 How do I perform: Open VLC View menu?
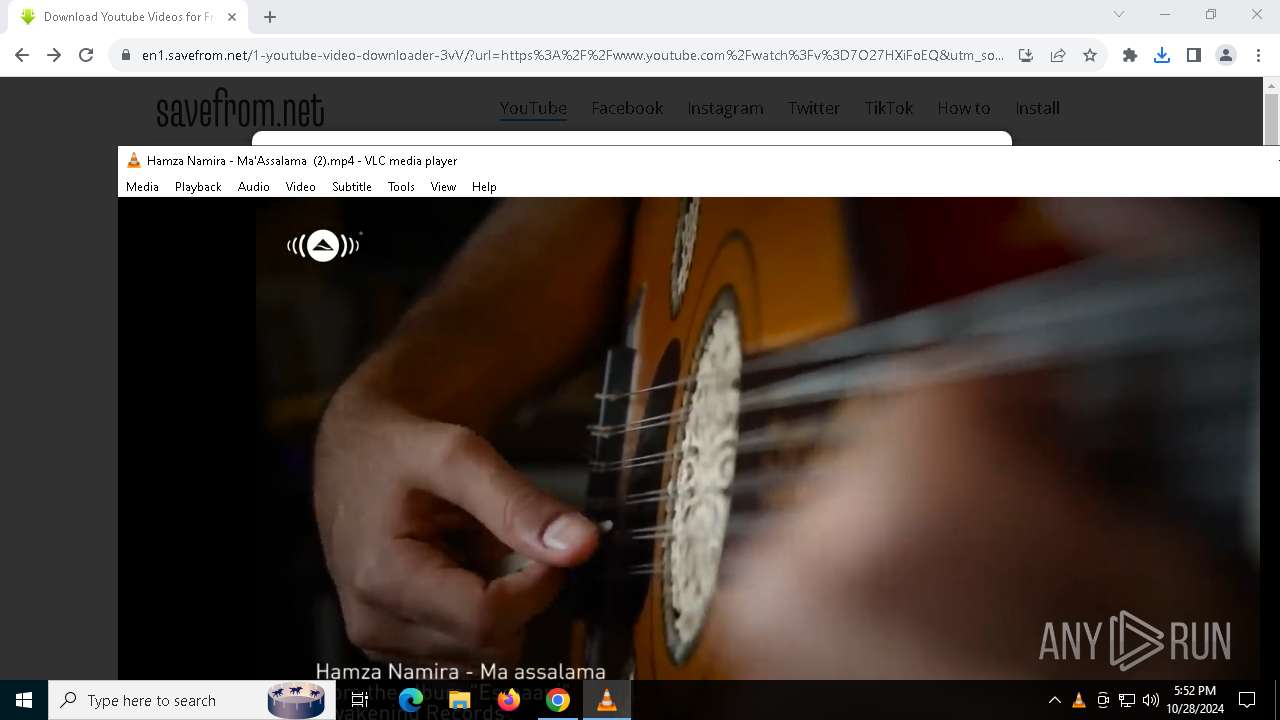click(443, 187)
